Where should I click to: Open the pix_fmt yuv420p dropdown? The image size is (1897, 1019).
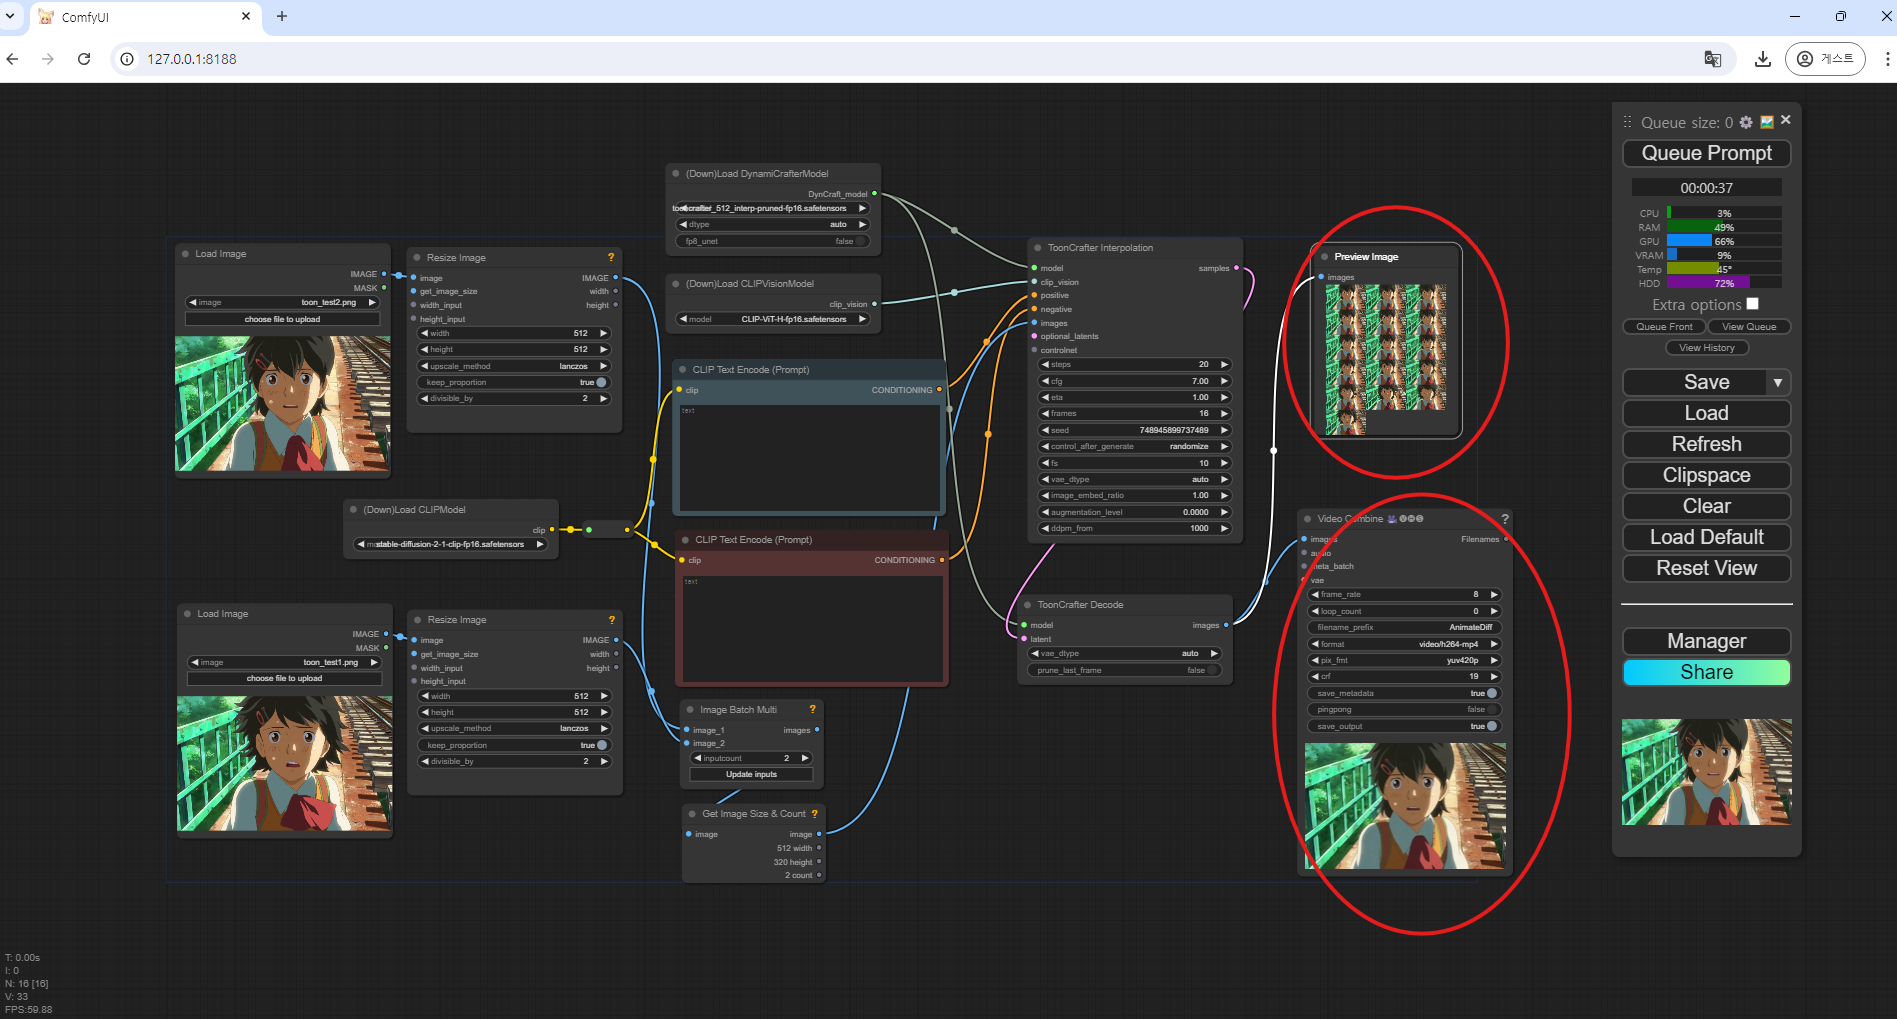pyautogui.click(x=1405, y=660)
